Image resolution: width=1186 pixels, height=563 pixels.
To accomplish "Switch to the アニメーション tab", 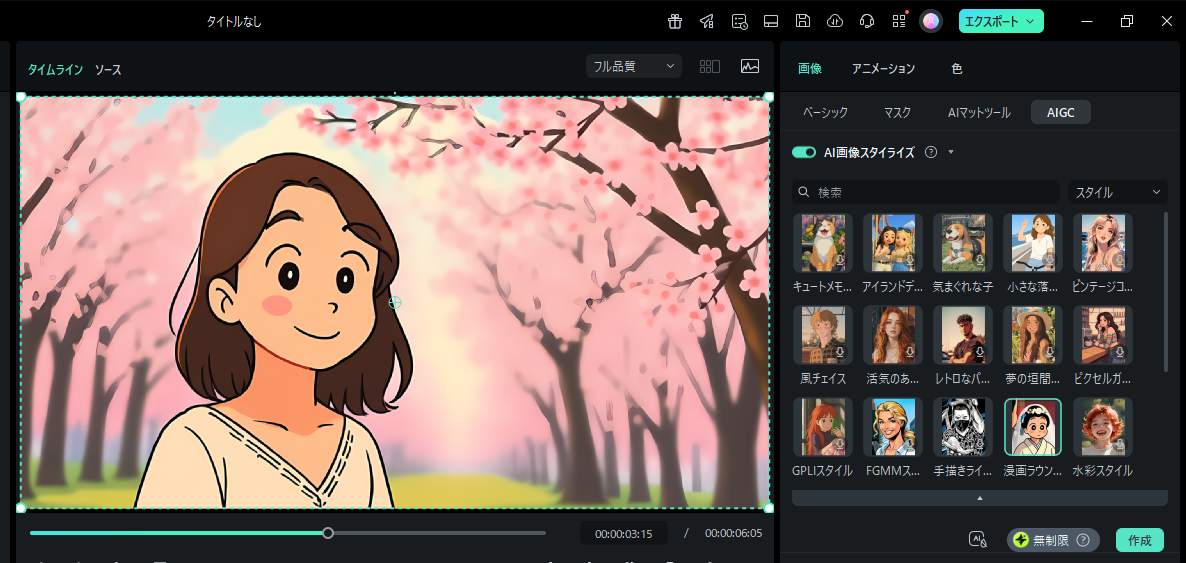I will click(883, 69).
